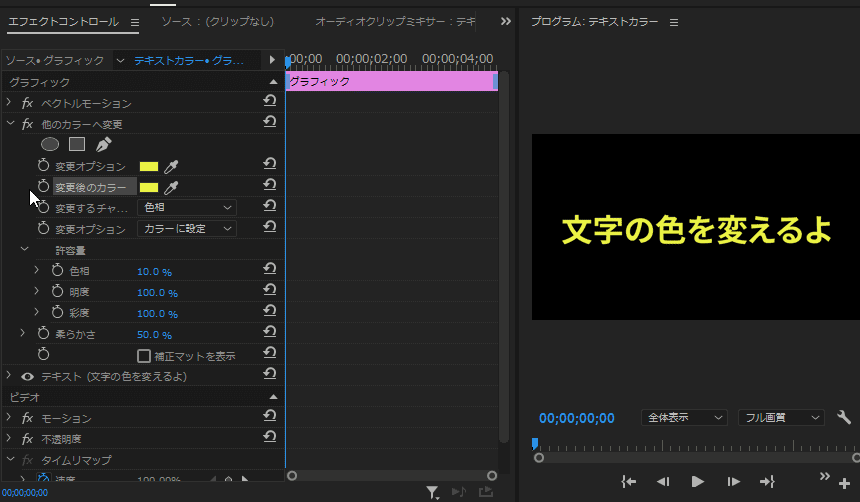The height and width of the screenshot is (502, 860).
Task: Switch to ソース (クリップなし) tab
Action: point(217,21)
